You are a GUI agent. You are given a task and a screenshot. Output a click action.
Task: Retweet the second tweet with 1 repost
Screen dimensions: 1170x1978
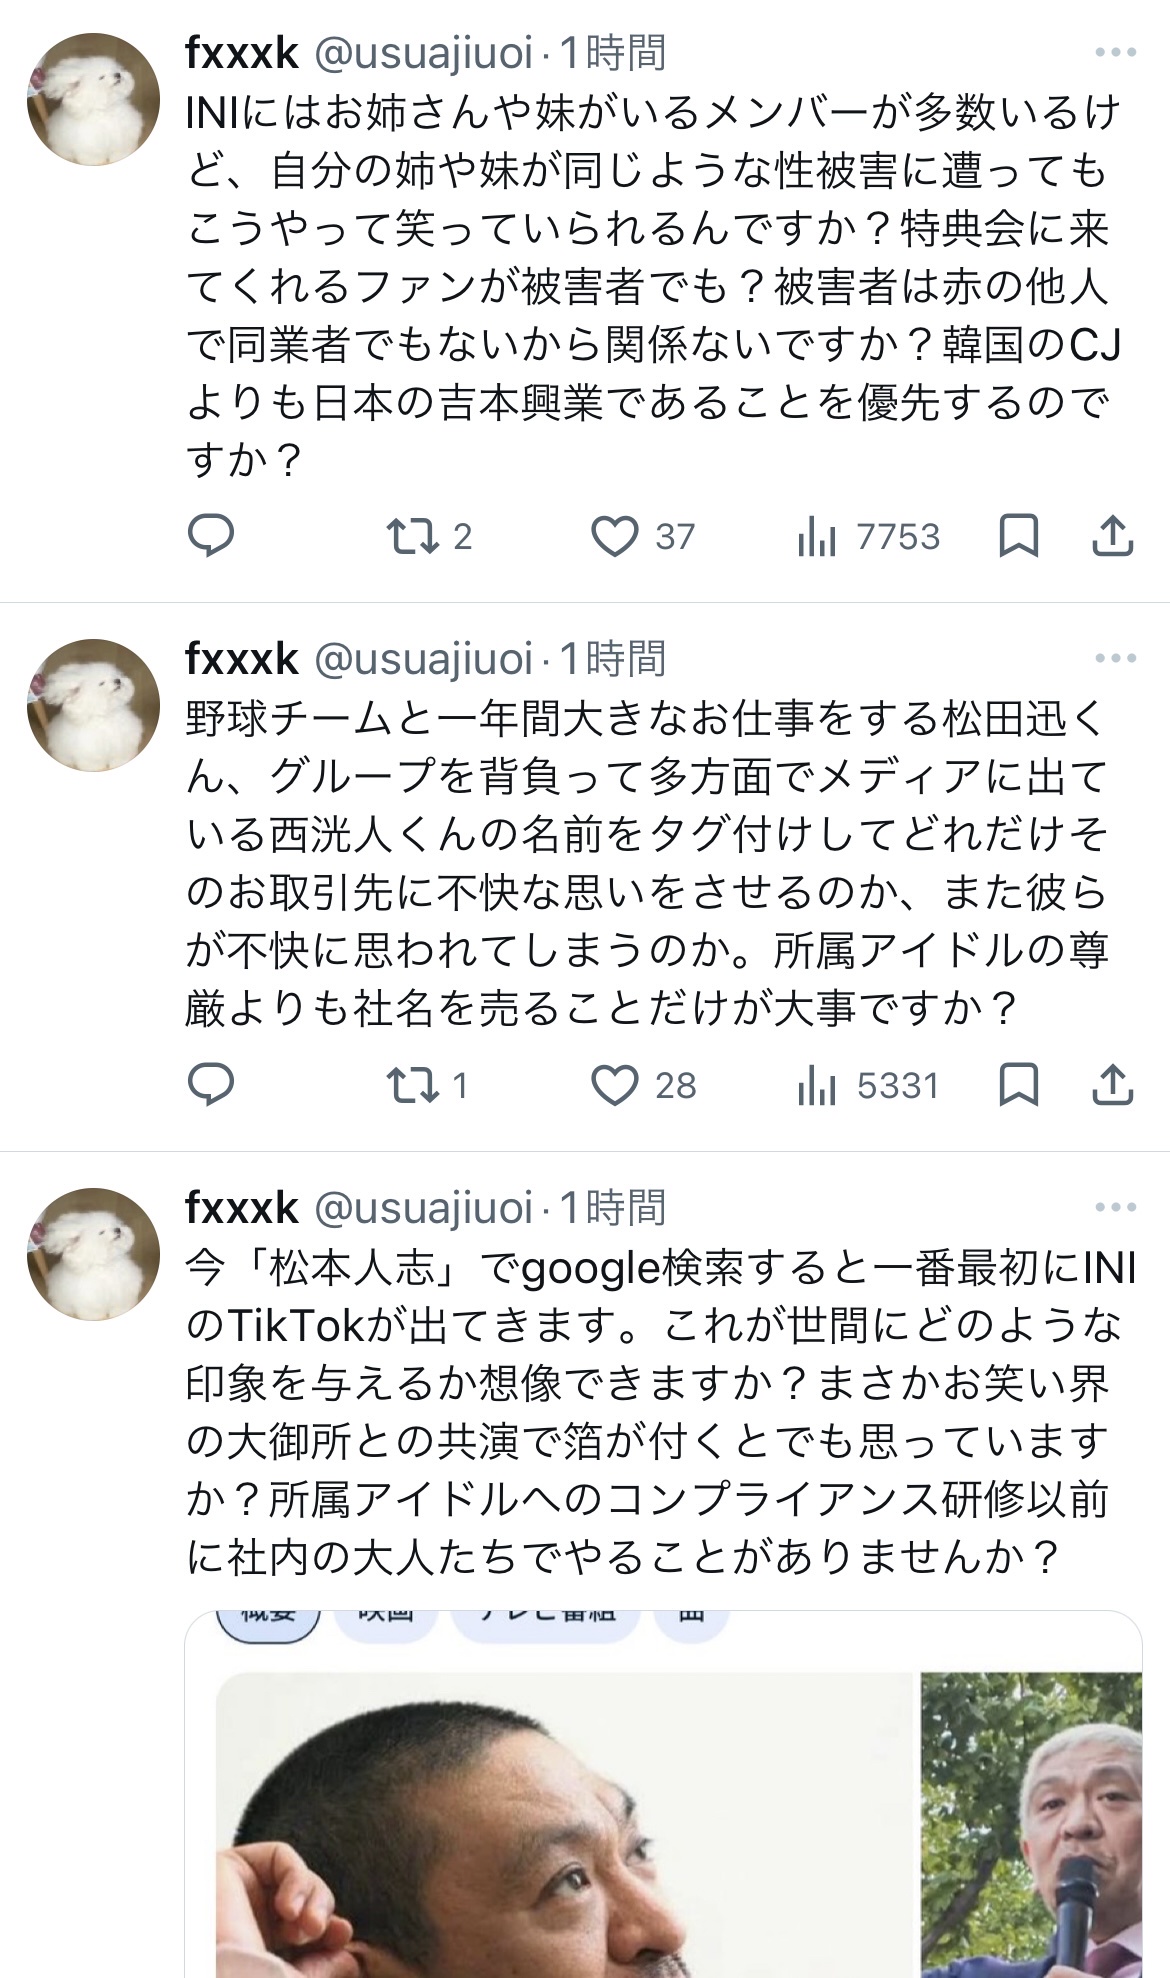(x=413, y=1084)
